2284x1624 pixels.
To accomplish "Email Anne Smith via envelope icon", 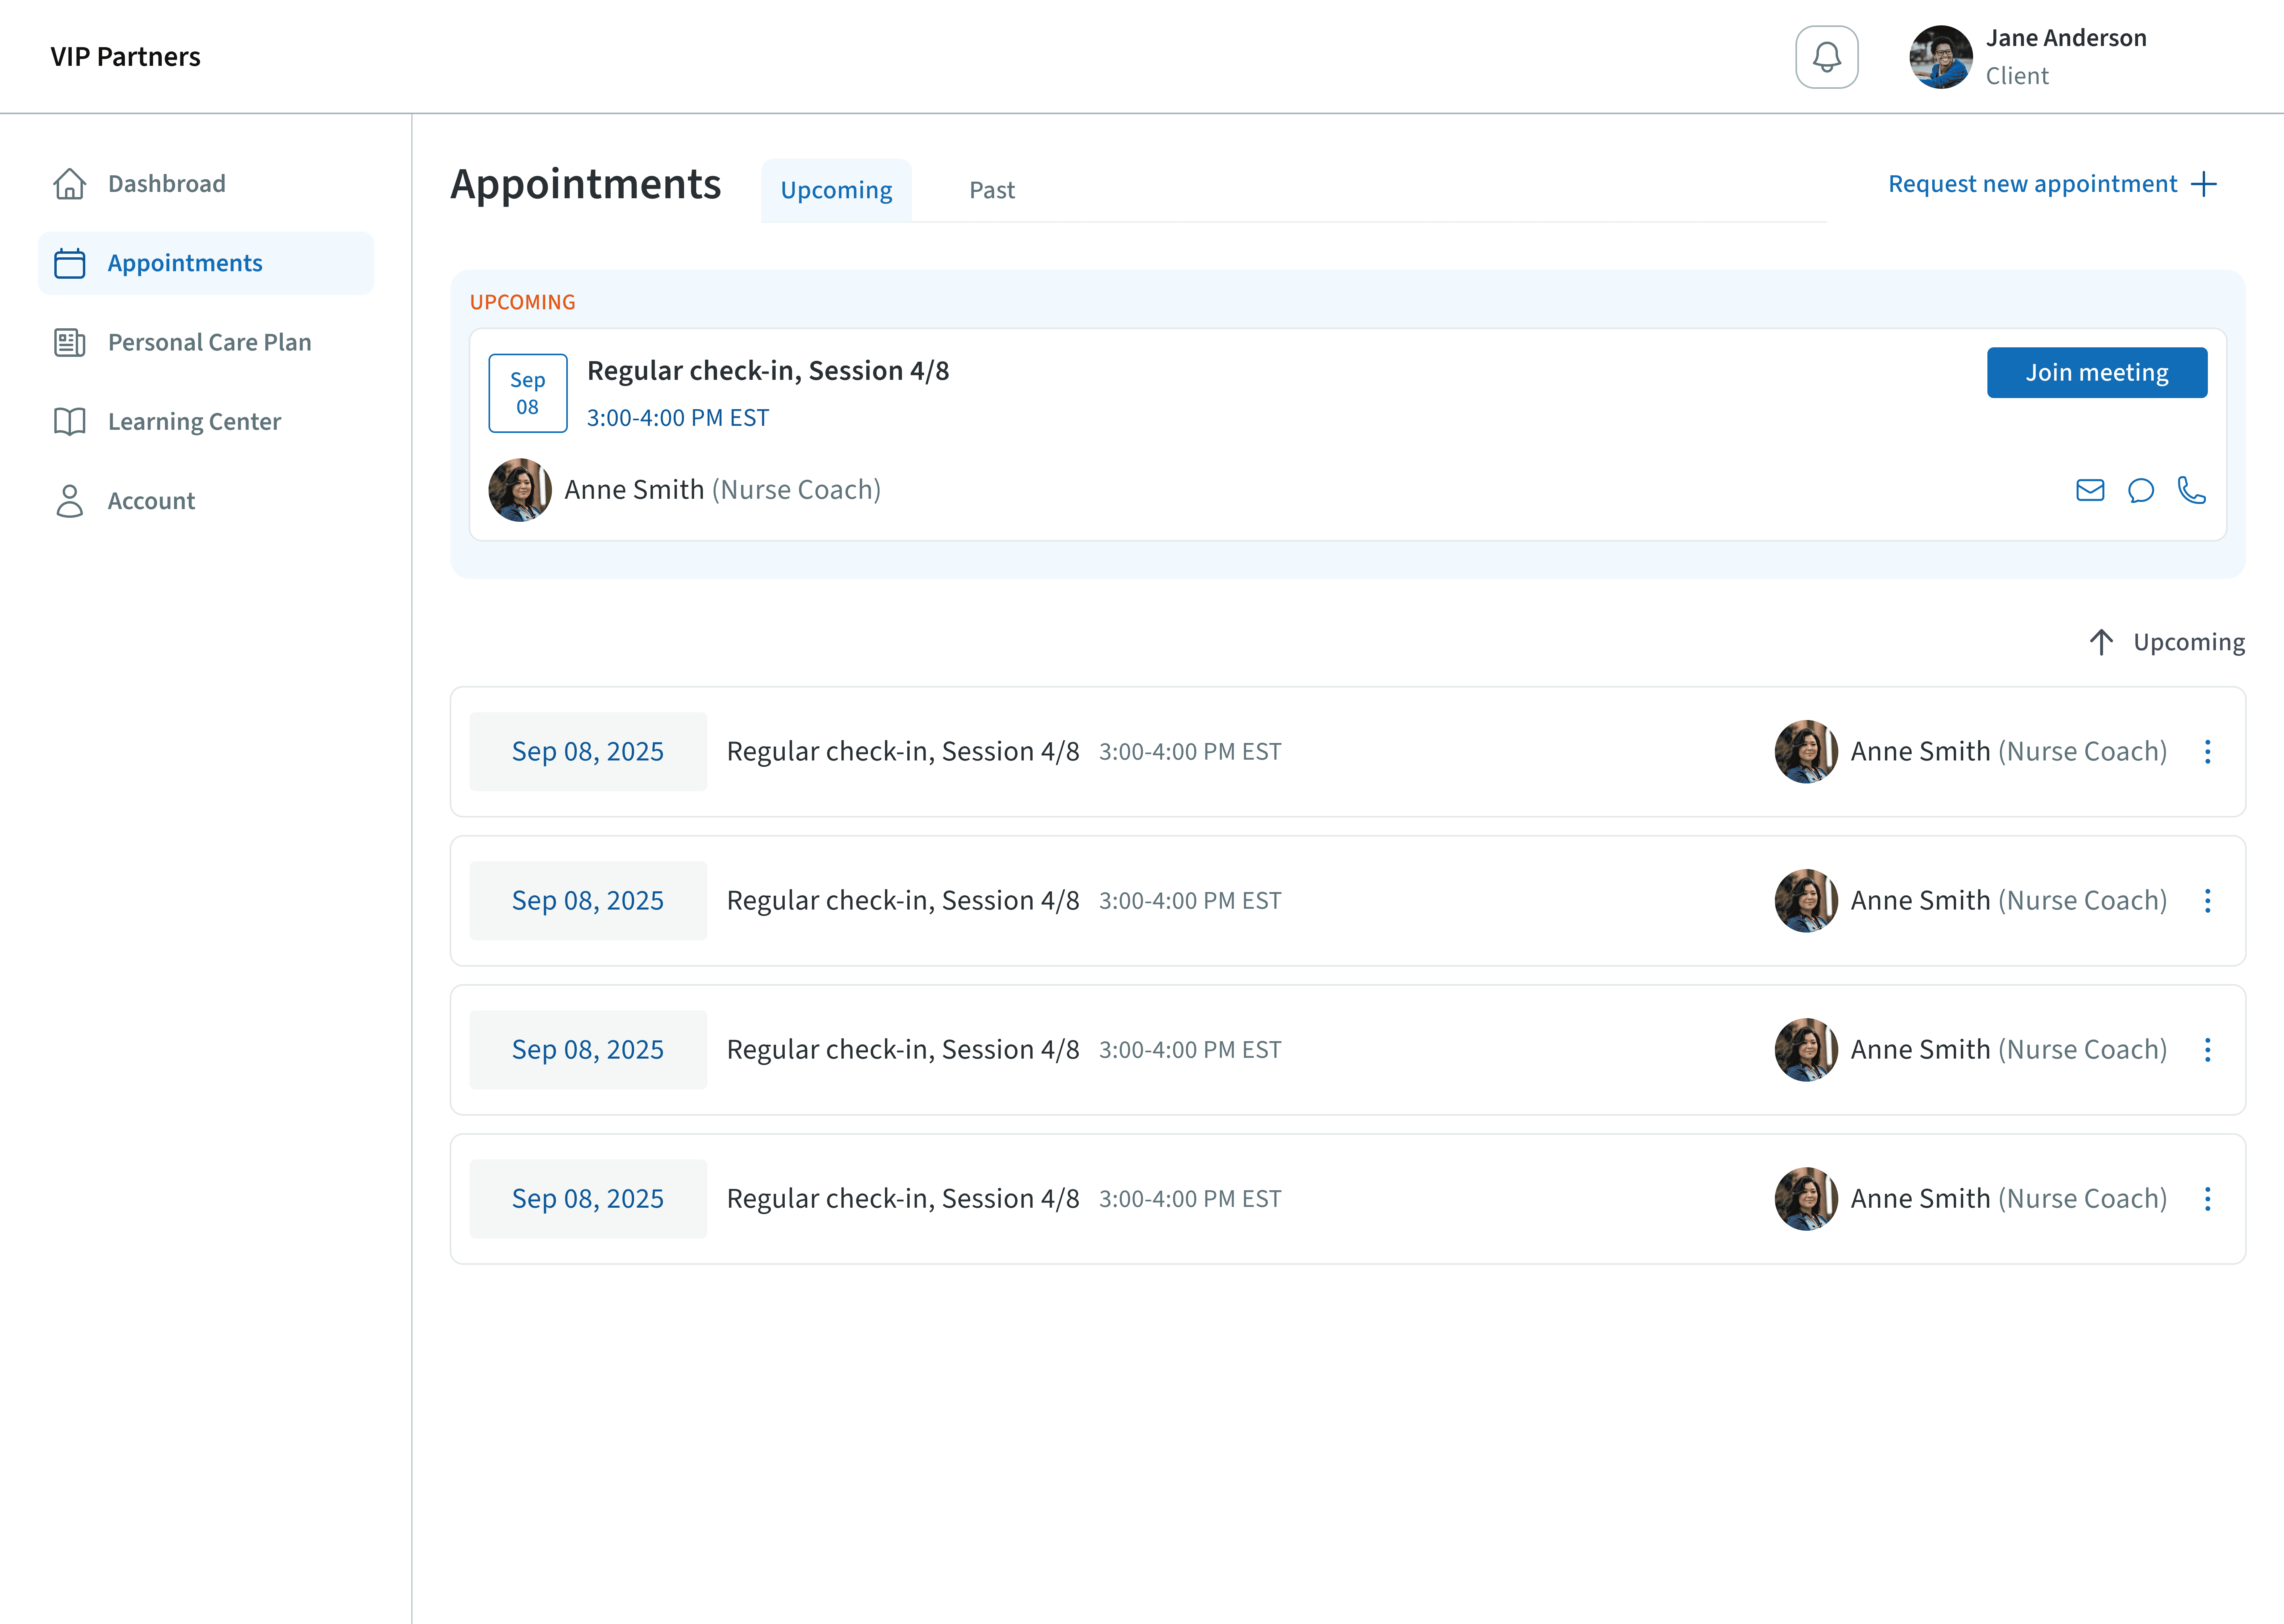I will pos(2090,490).
